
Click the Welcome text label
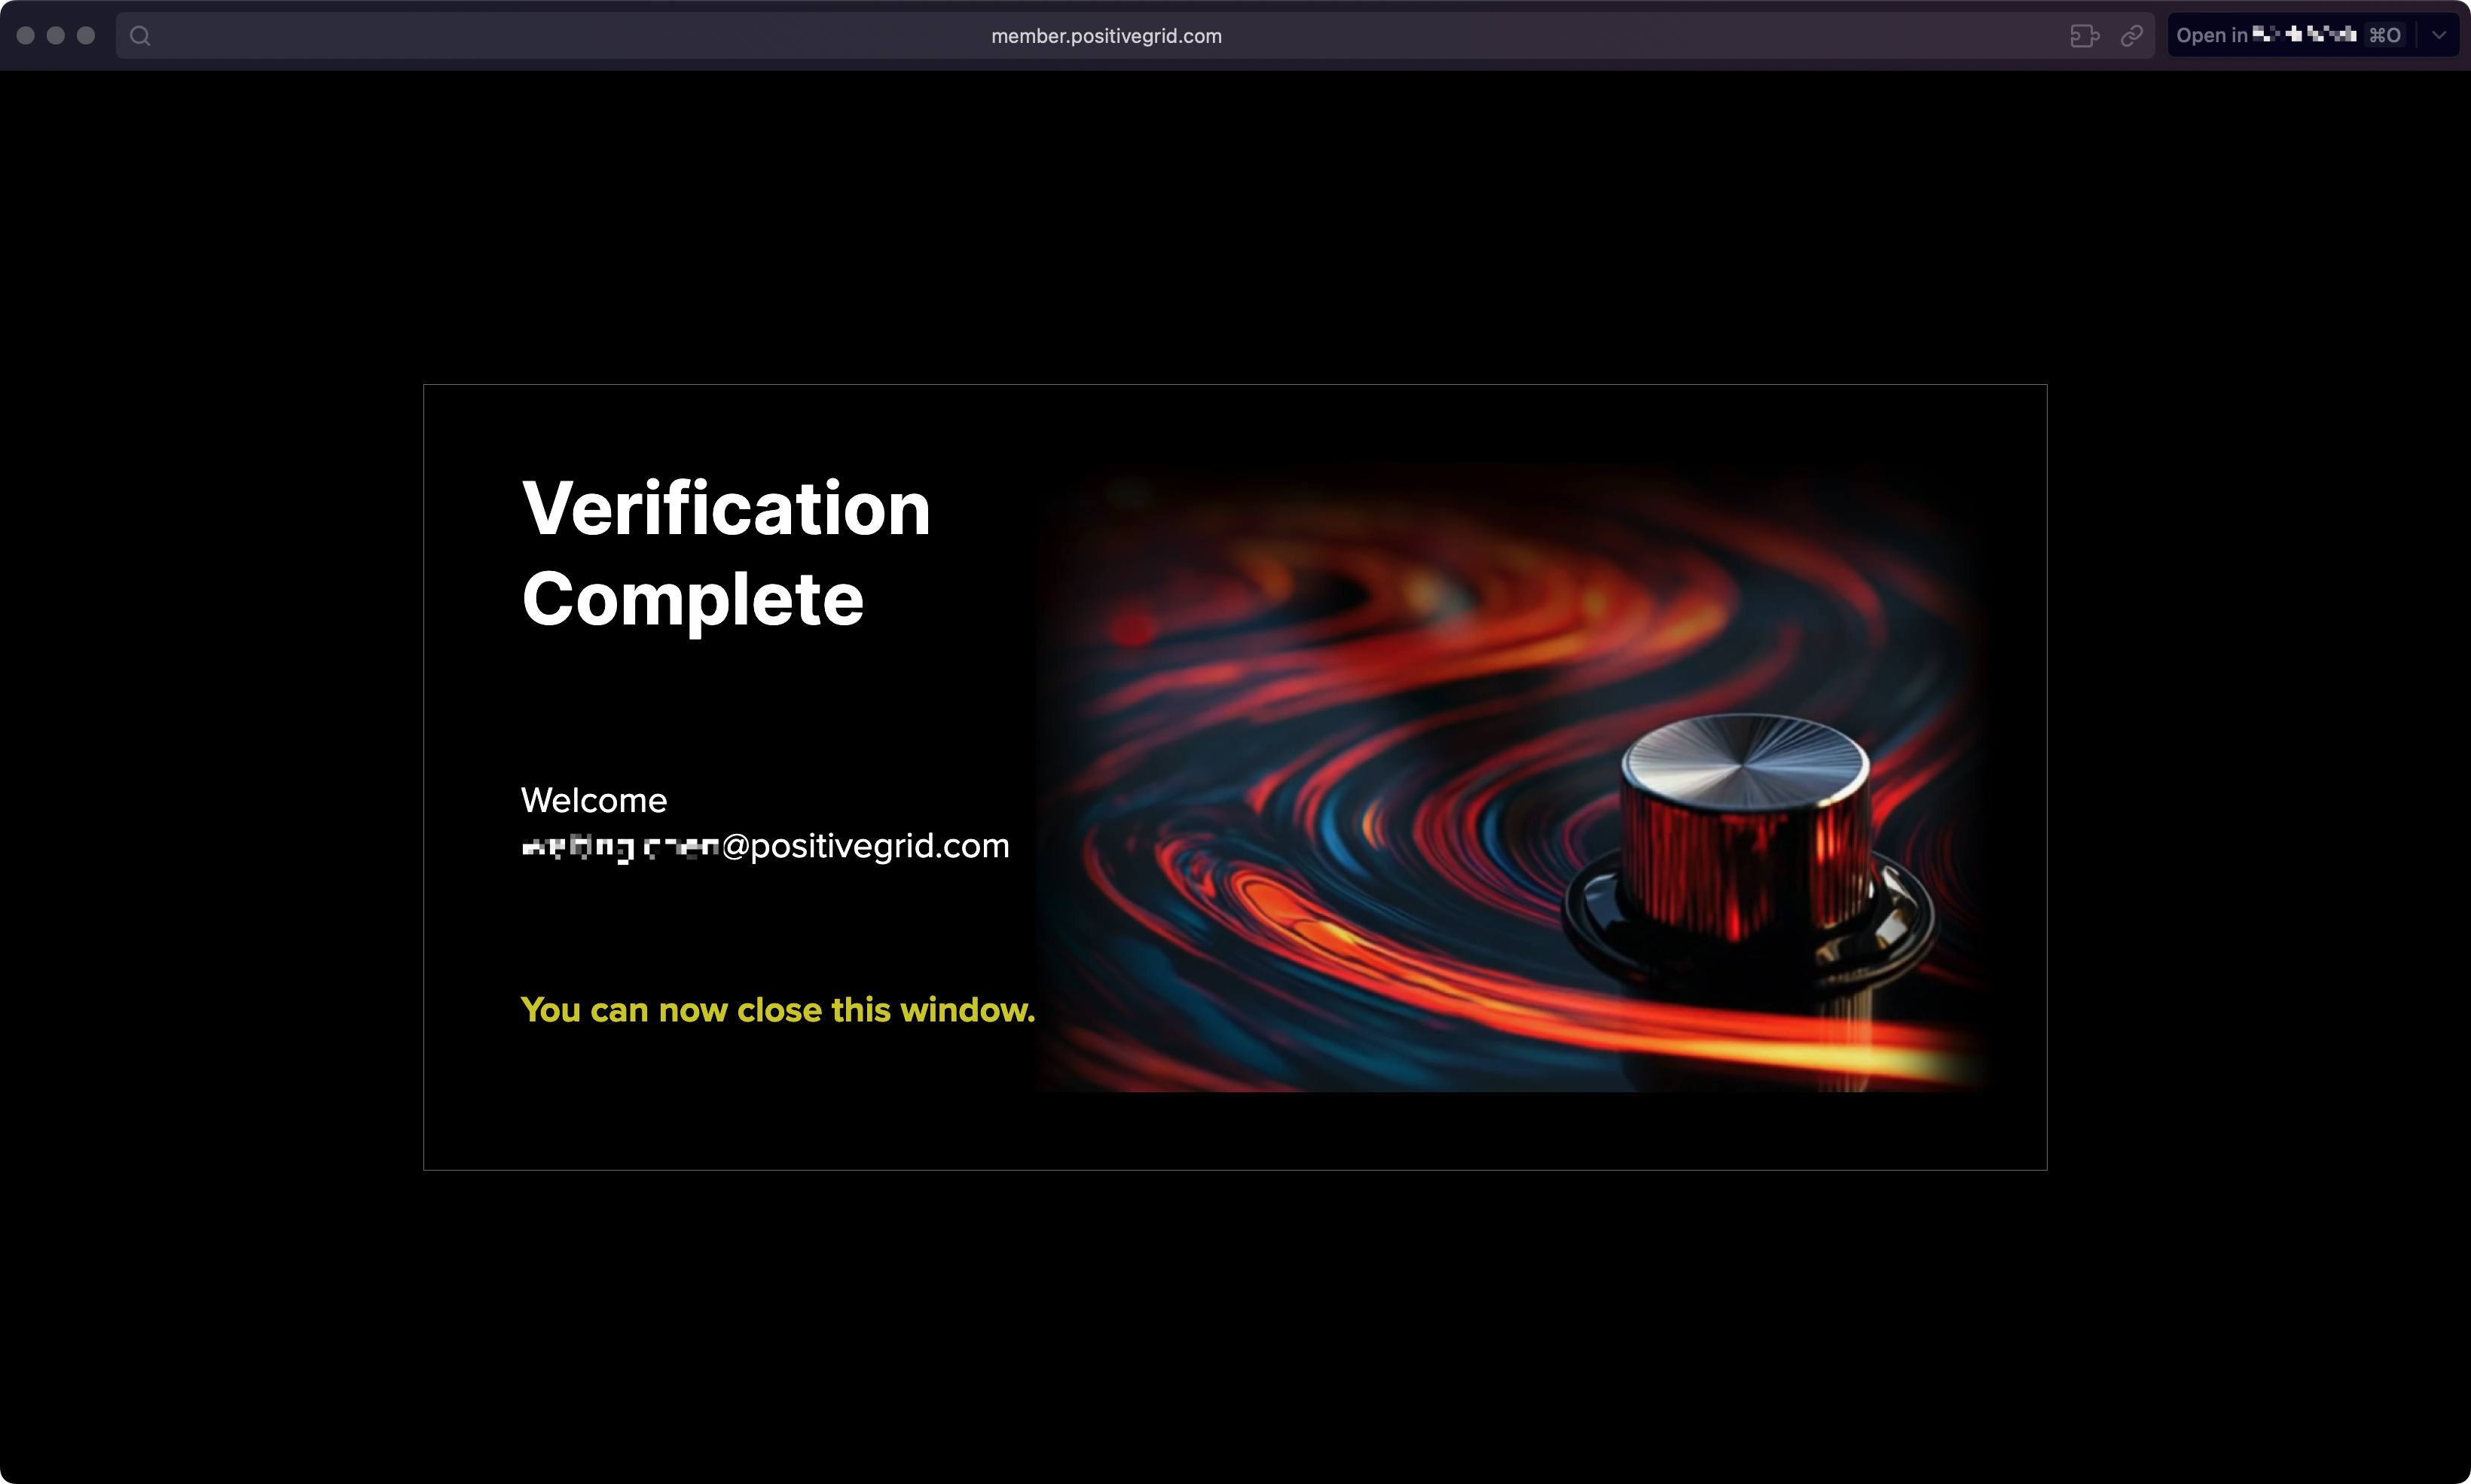[594, 800]
